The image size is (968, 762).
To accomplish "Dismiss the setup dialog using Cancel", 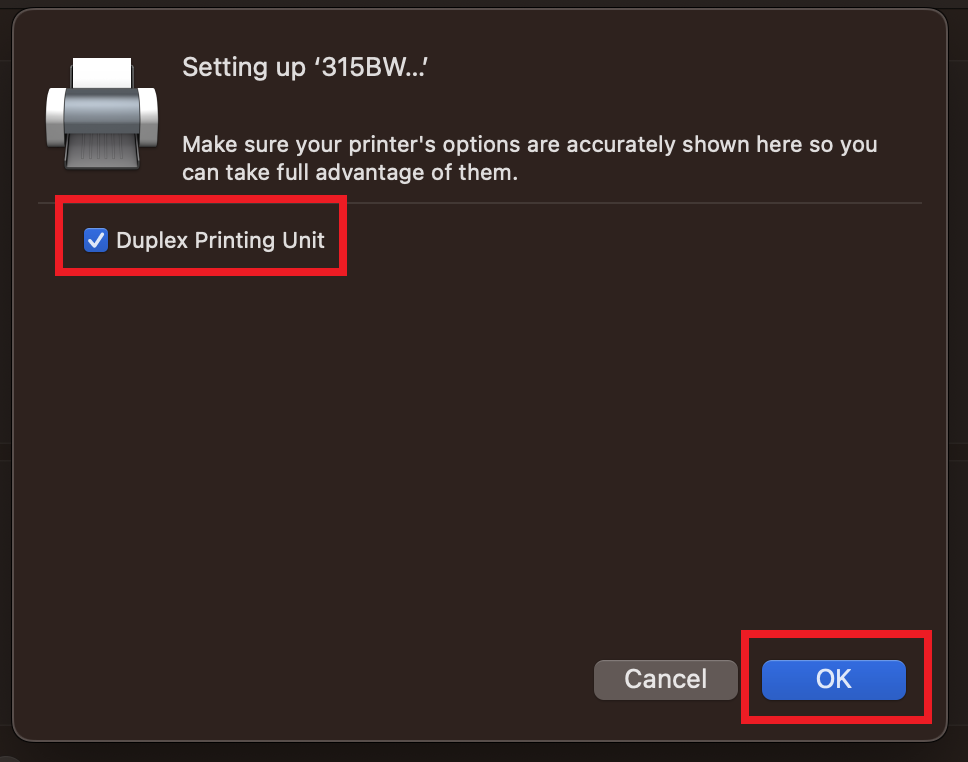I will tap(665, 679).
